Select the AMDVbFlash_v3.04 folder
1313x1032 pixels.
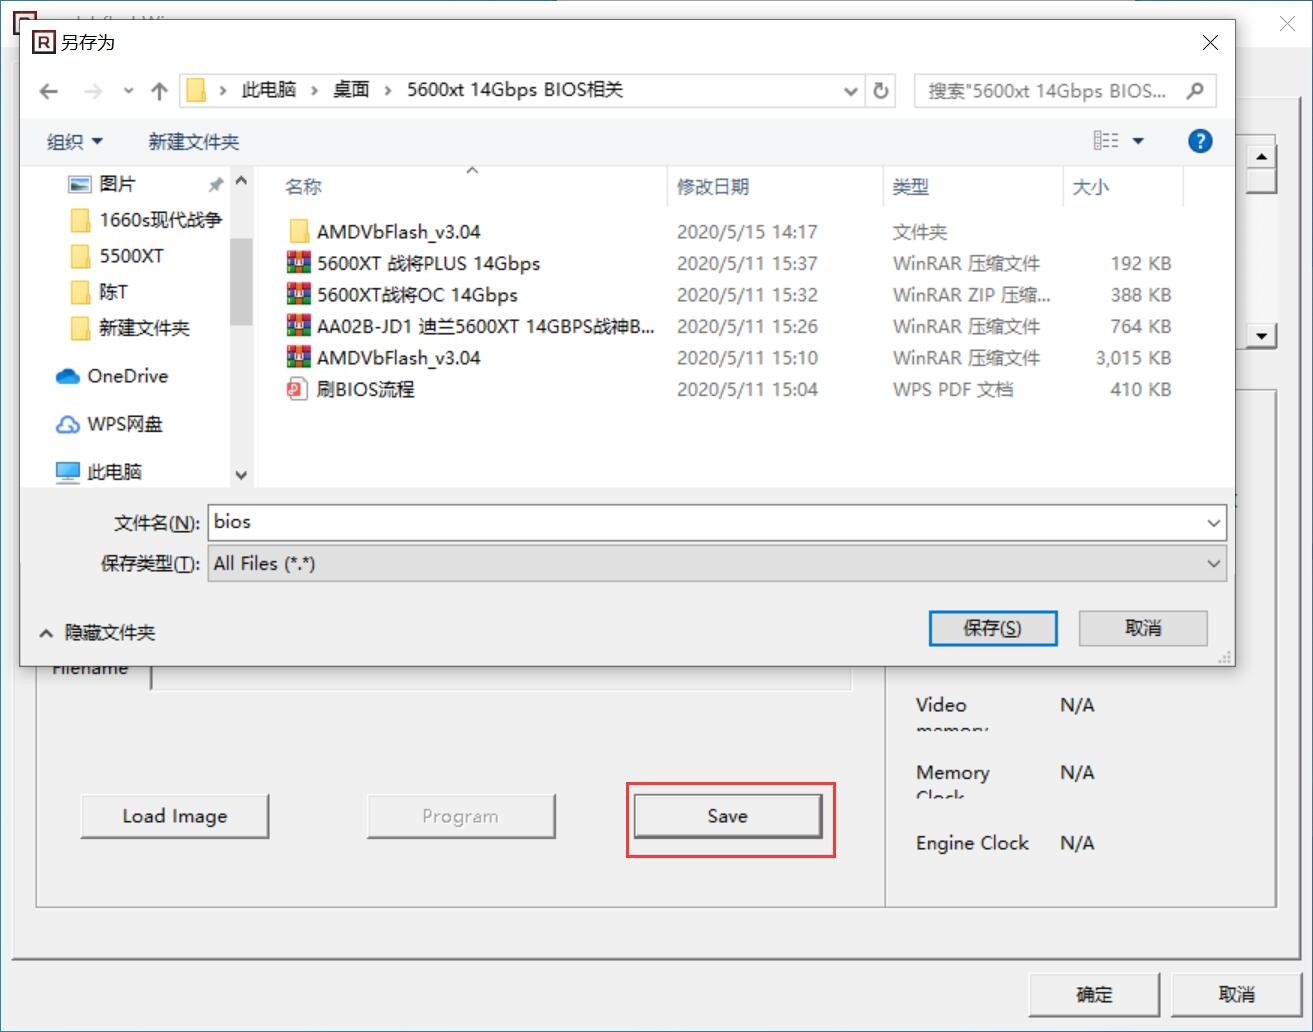click(398, 232)
